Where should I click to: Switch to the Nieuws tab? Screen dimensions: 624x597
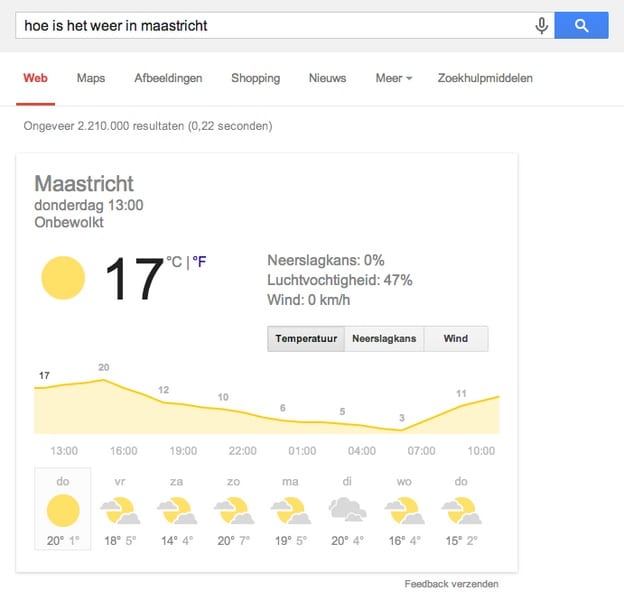tap(328, 78)
